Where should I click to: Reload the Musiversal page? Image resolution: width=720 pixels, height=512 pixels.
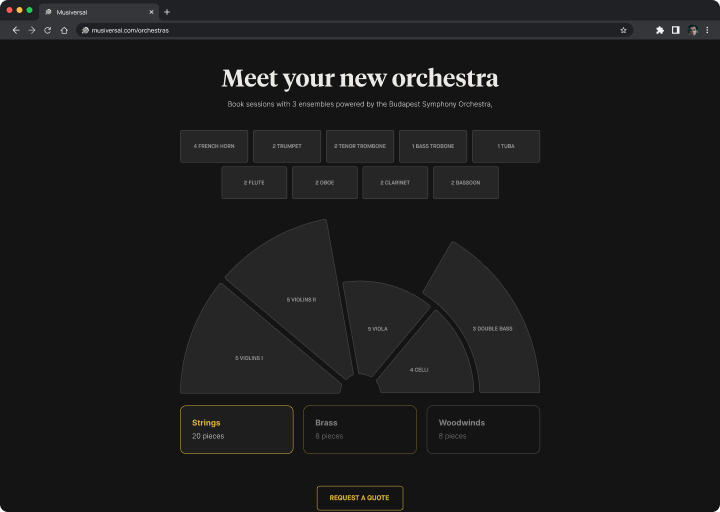click(47, 30)
